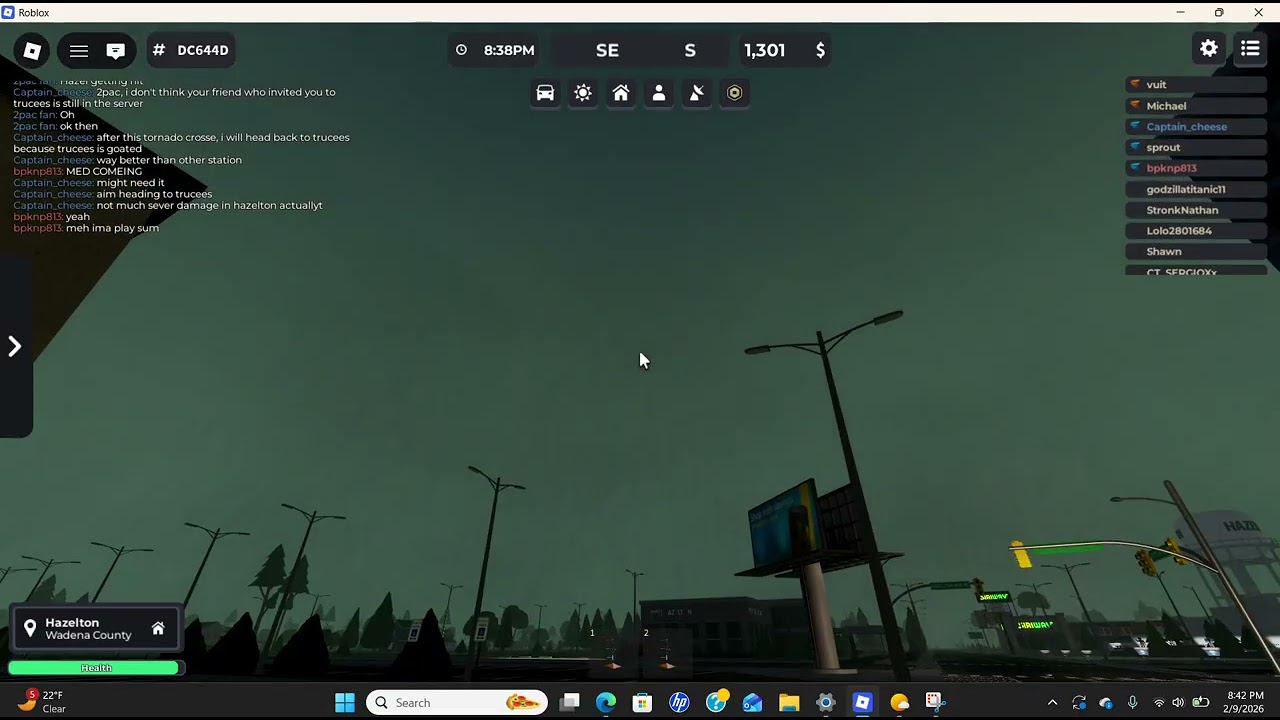This screenshot has height=720, width=1280.
Task: Open the weather sun icon menu
Action: pos(583,93)
